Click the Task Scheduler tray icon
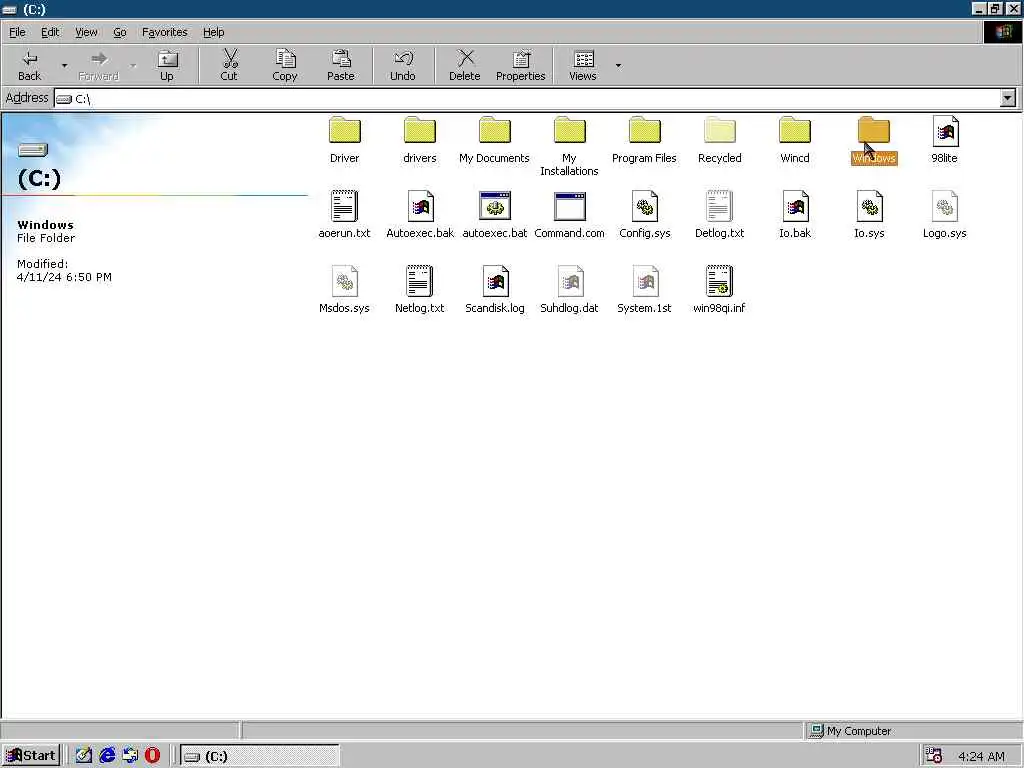This screenshot has width=1024, height=768. coord(934,756)
